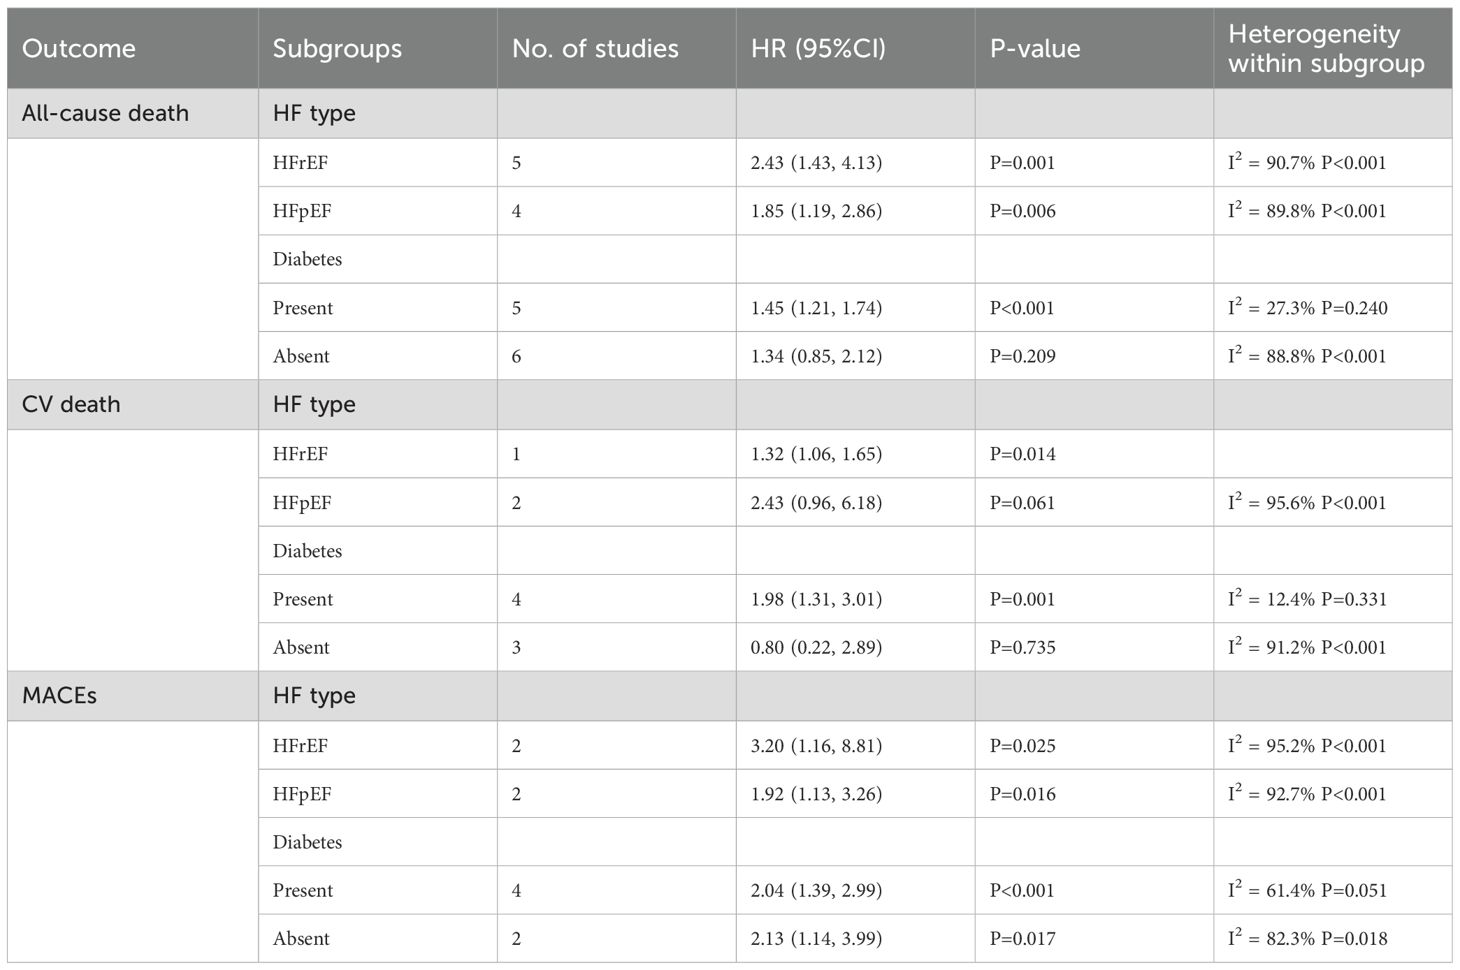Select the Subgroups column header

tap(337, 48)
